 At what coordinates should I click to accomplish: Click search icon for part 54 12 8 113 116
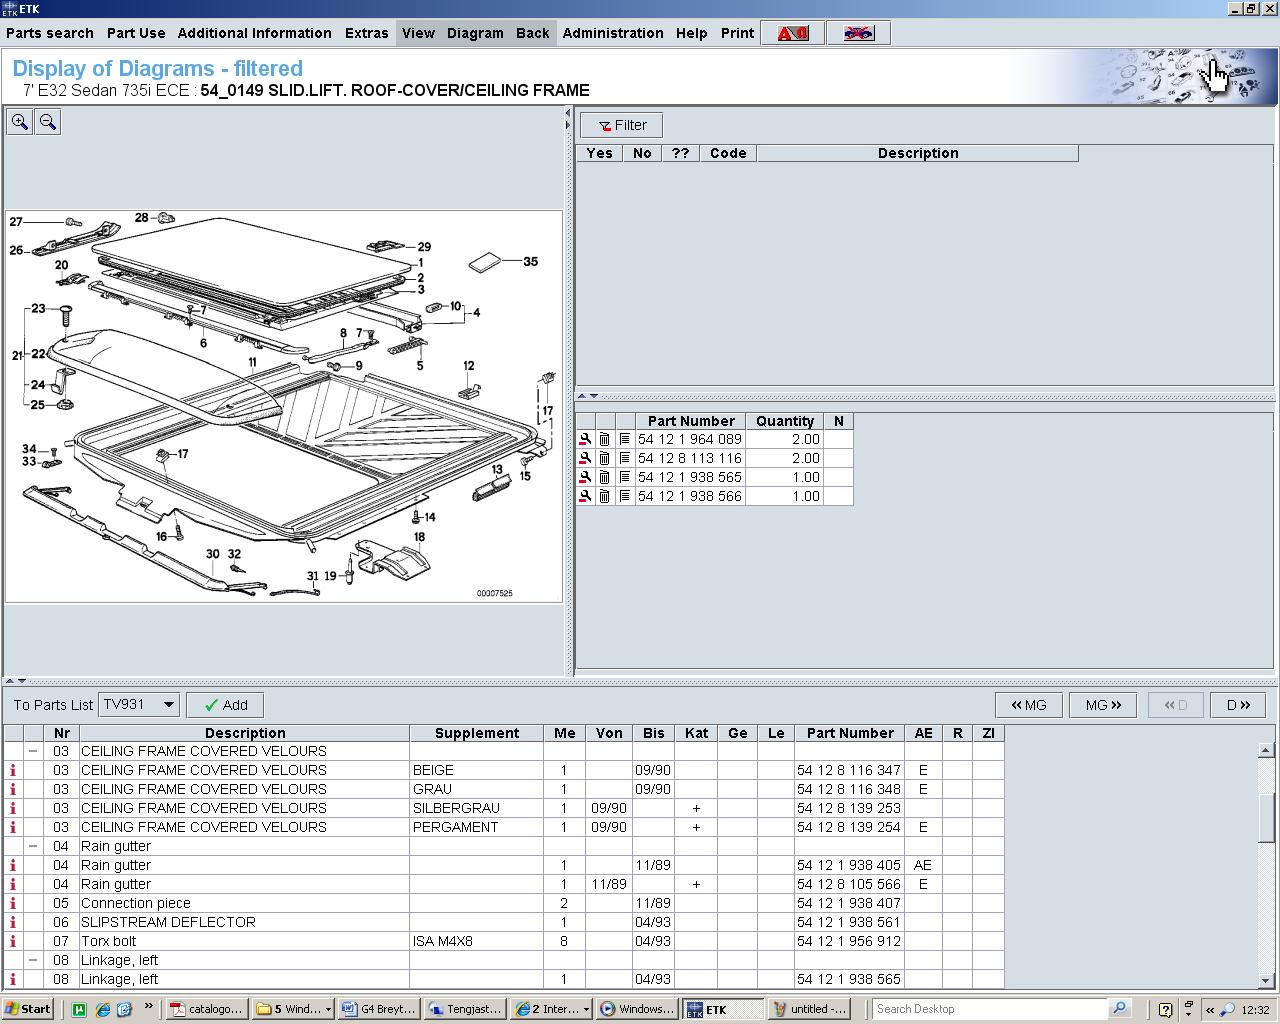[585, 458]
